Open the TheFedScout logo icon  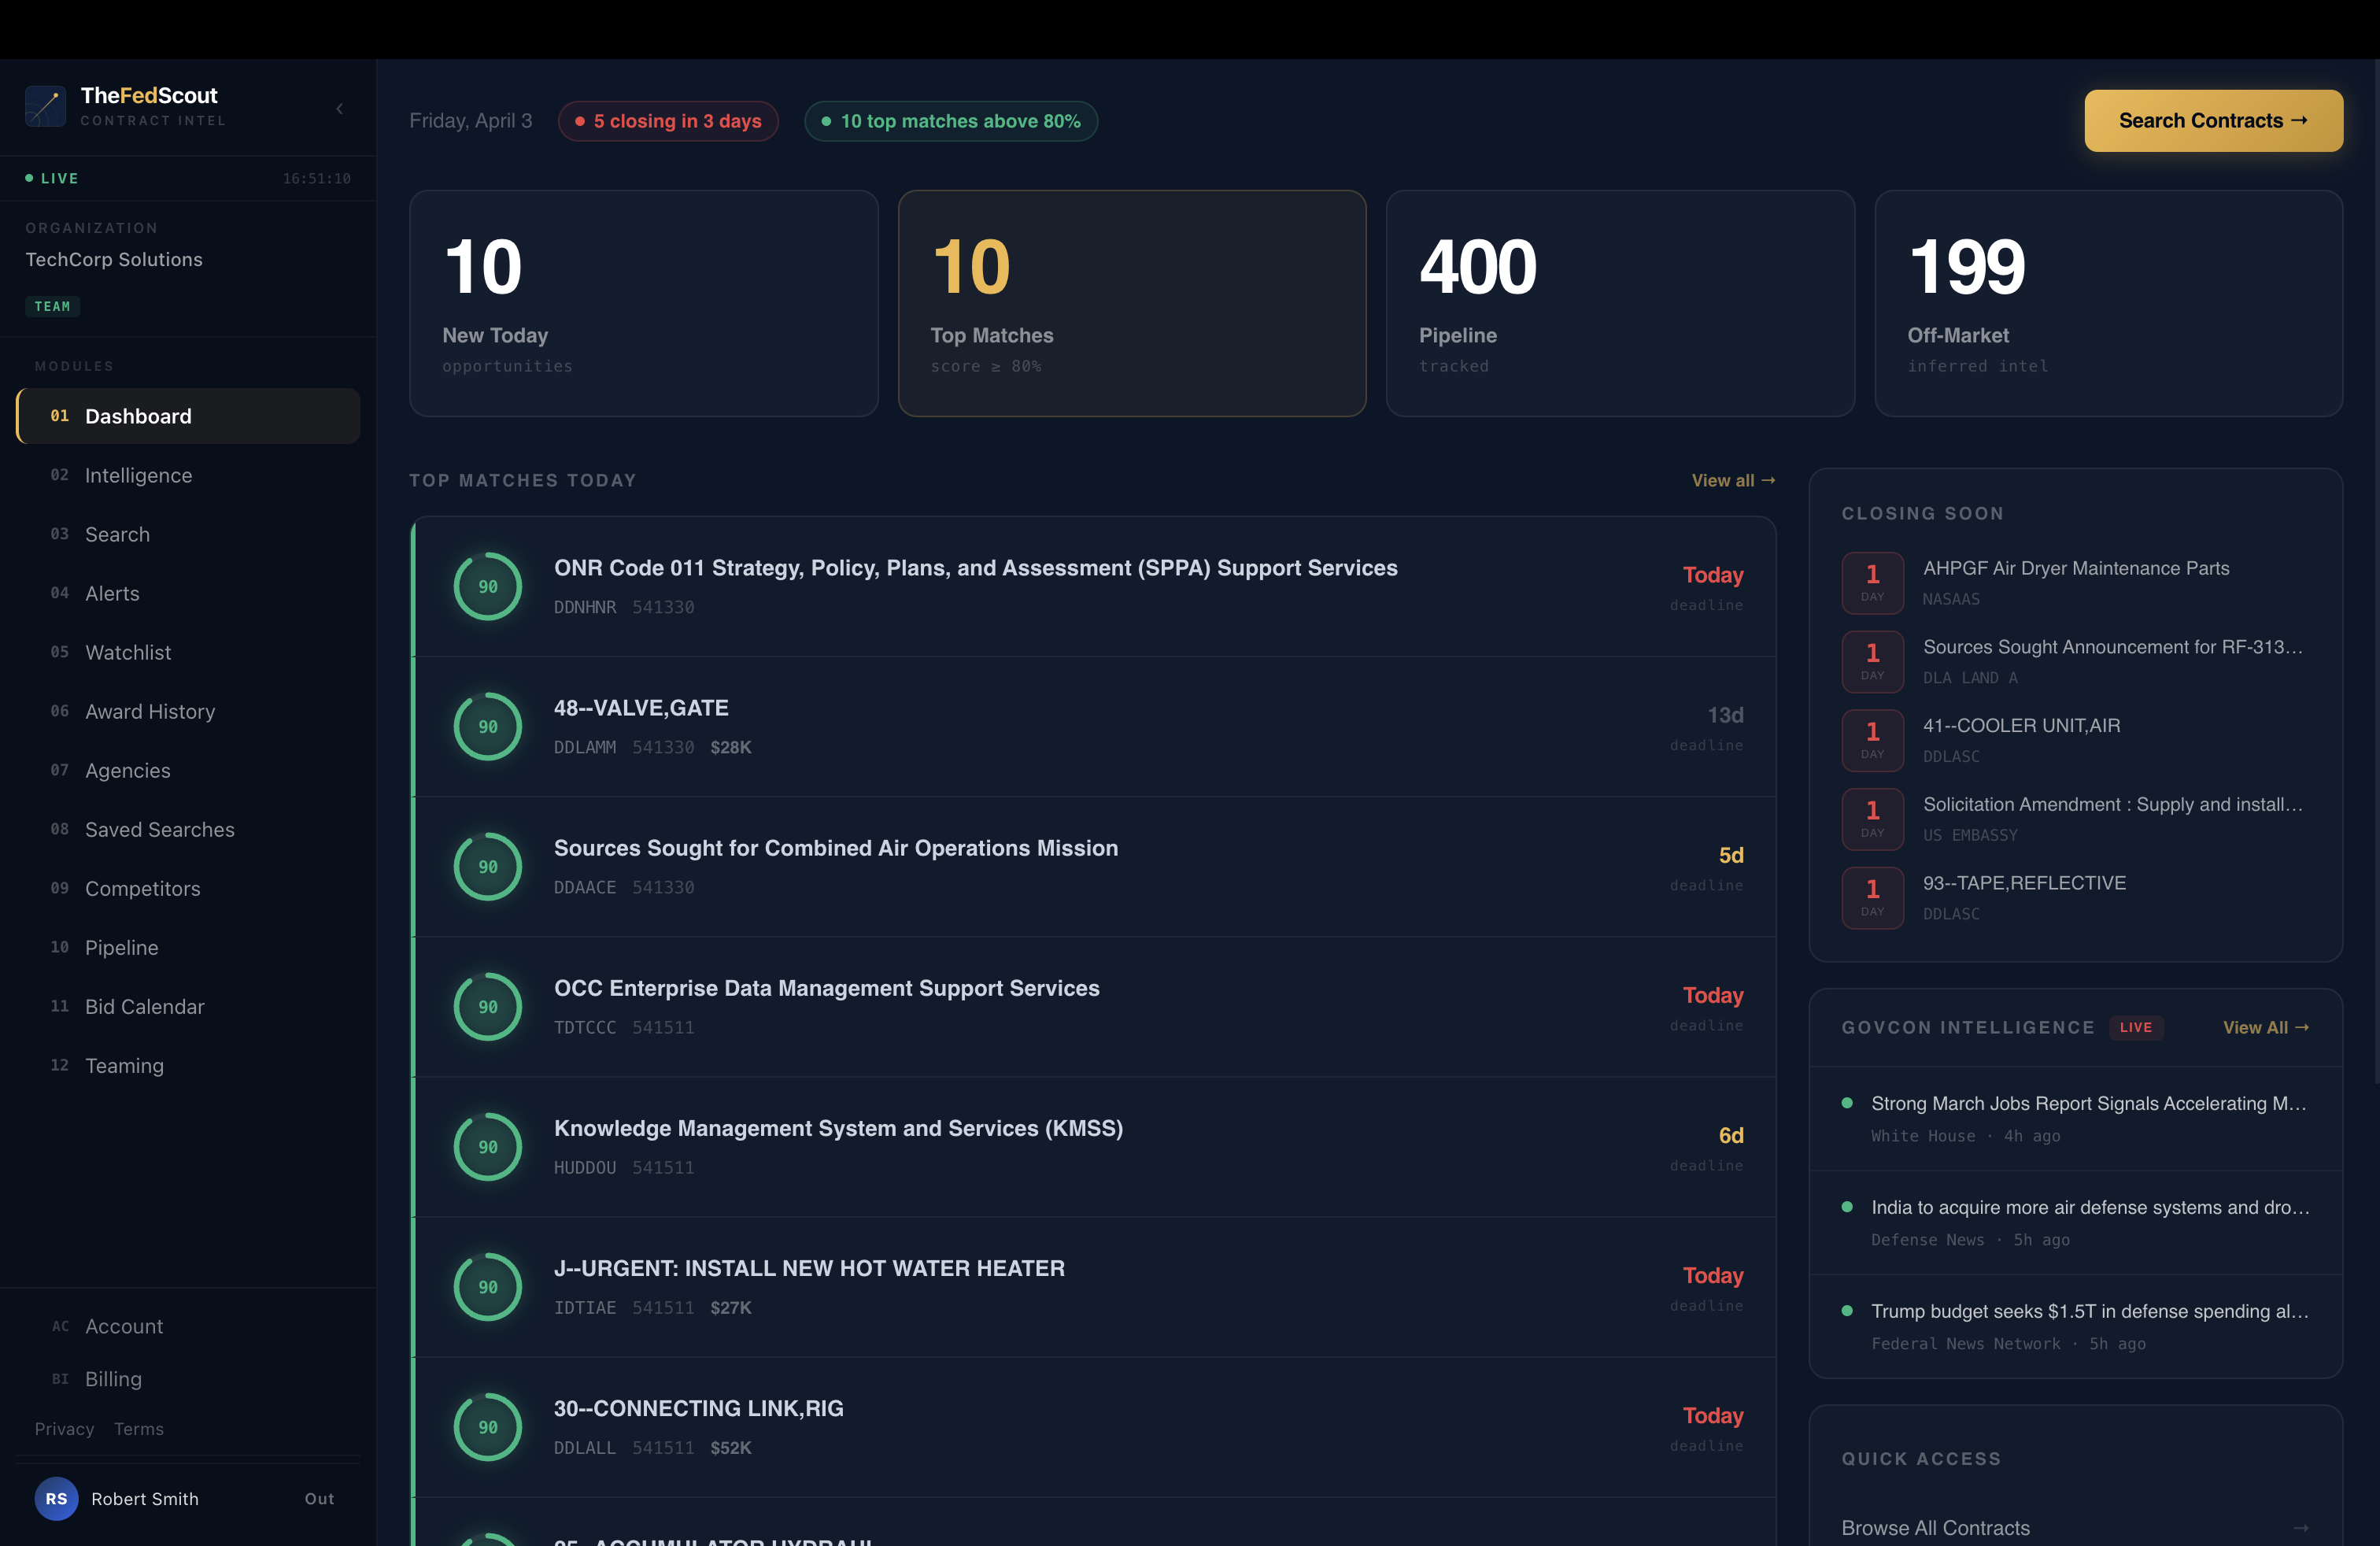click(45, 106)
